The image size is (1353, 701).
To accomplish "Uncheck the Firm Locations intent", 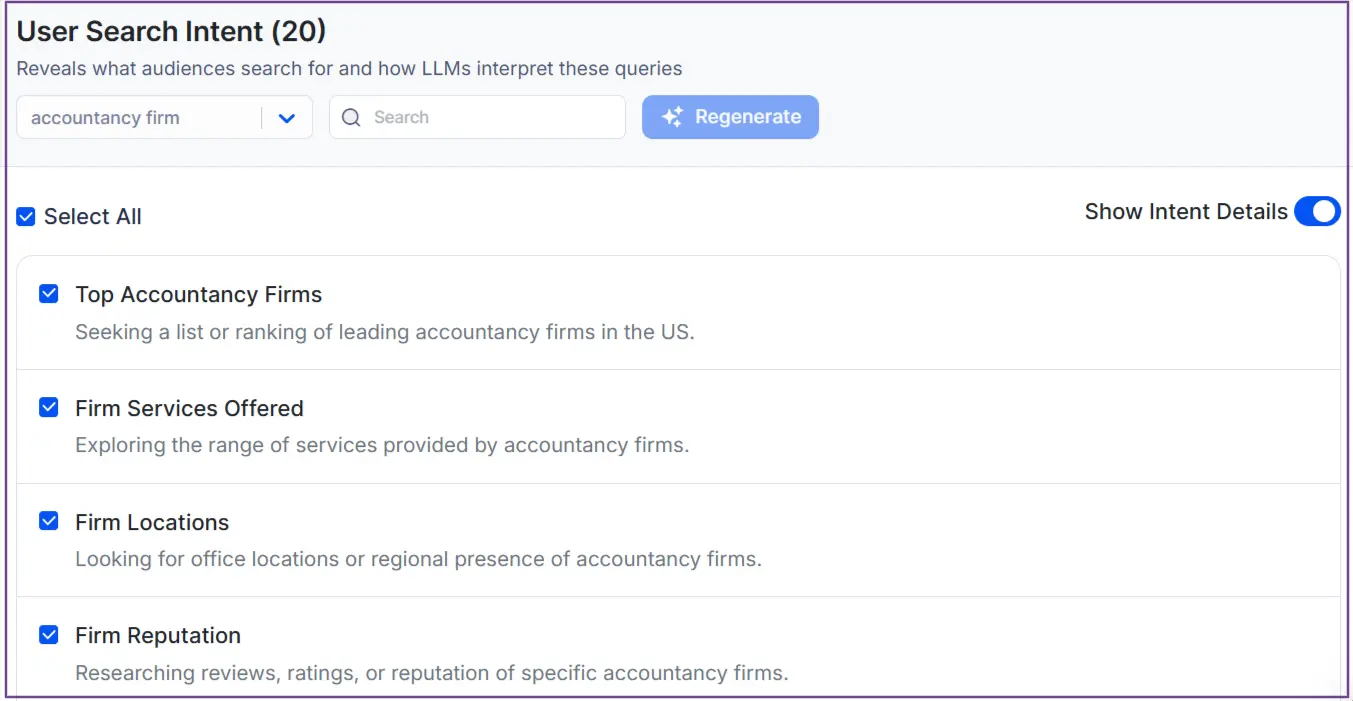I will click(48, 520).
